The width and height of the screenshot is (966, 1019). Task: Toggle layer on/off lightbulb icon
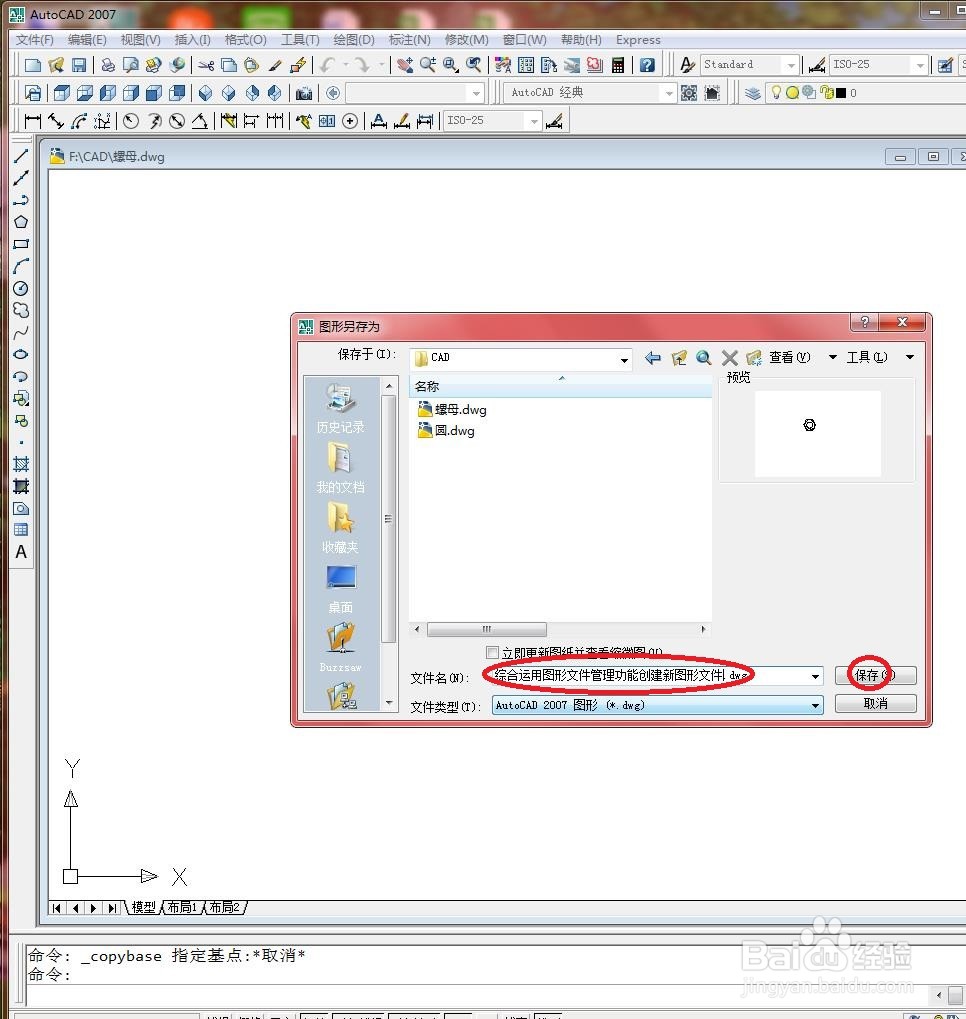(x=776, y=92)
